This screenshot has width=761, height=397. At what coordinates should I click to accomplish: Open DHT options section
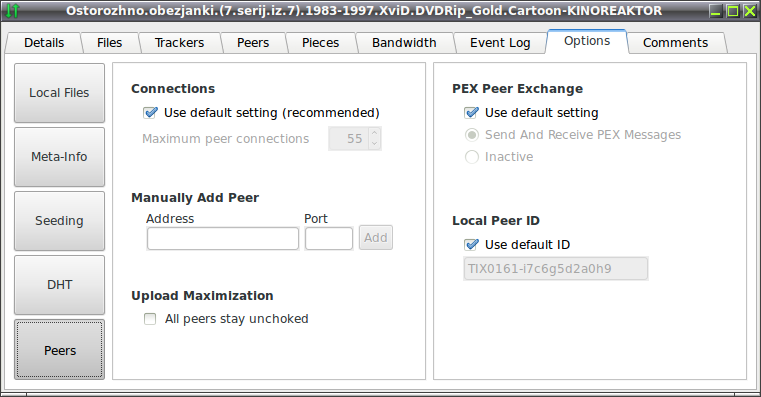[x=59, y=285]
